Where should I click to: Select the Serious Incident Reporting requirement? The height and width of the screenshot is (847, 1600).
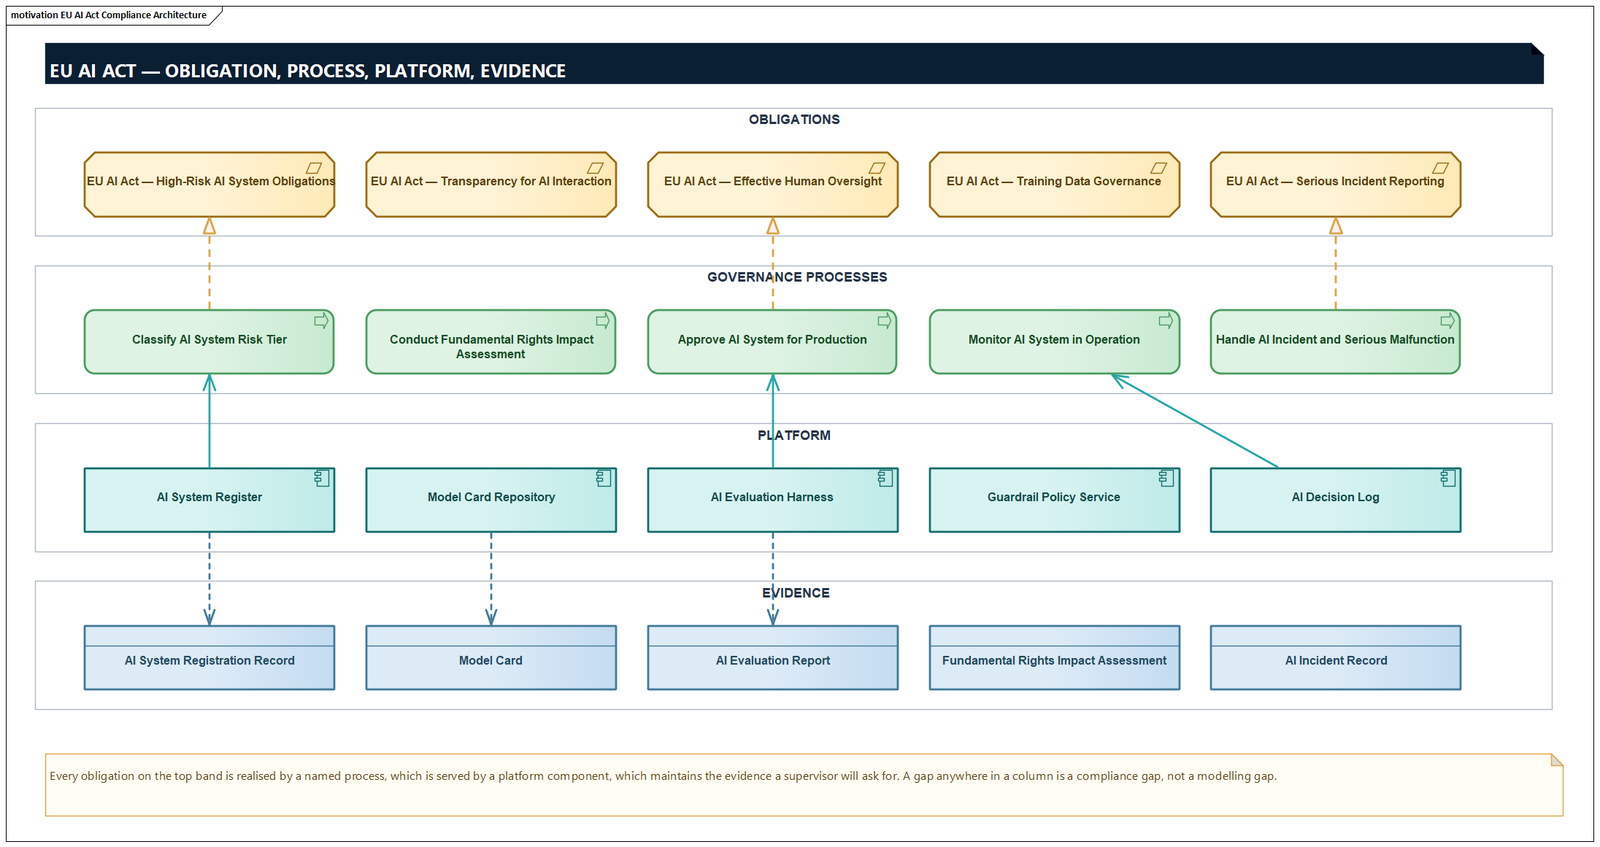[x=1336, y=184]
